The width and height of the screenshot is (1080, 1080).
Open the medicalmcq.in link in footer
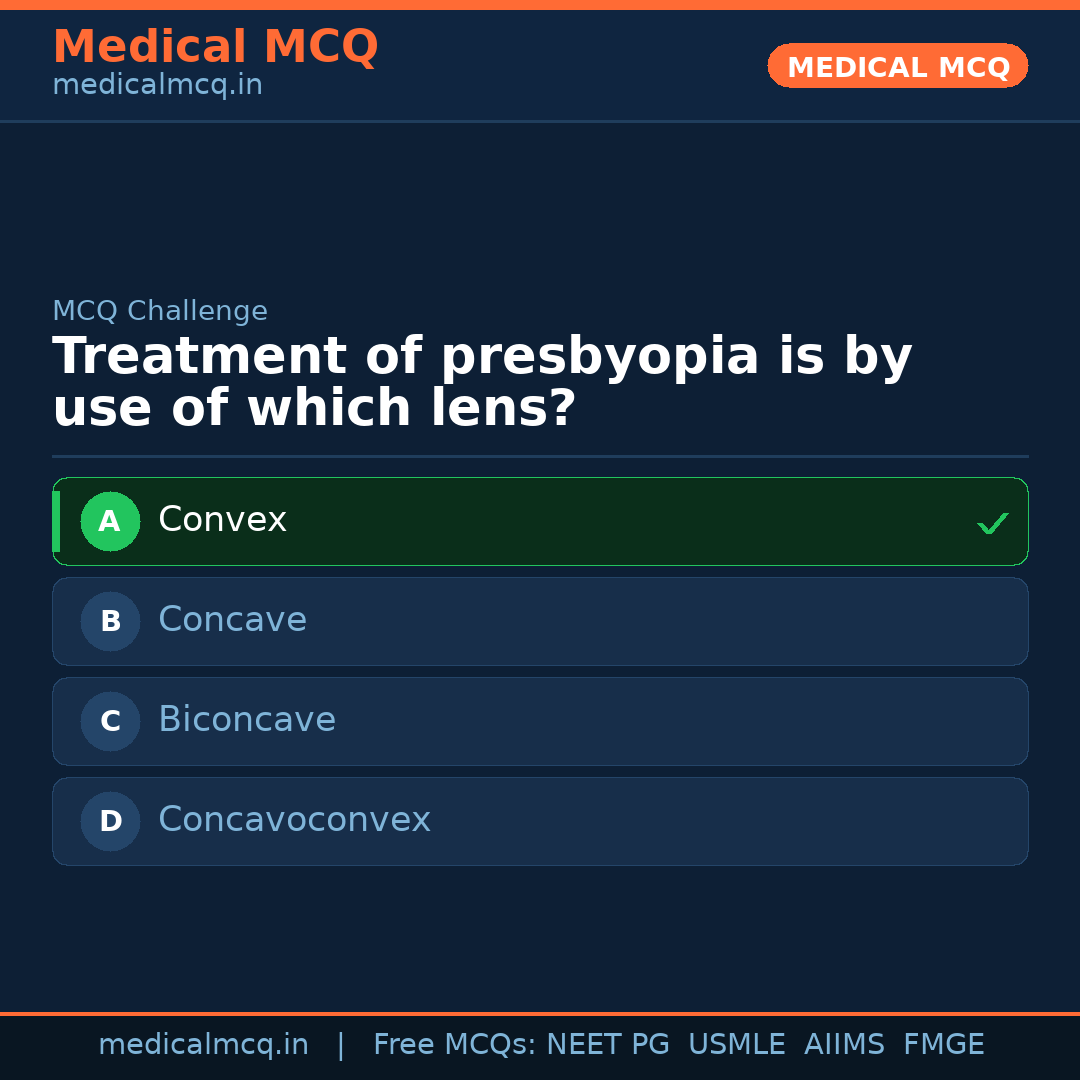(x=203, y=1045)
